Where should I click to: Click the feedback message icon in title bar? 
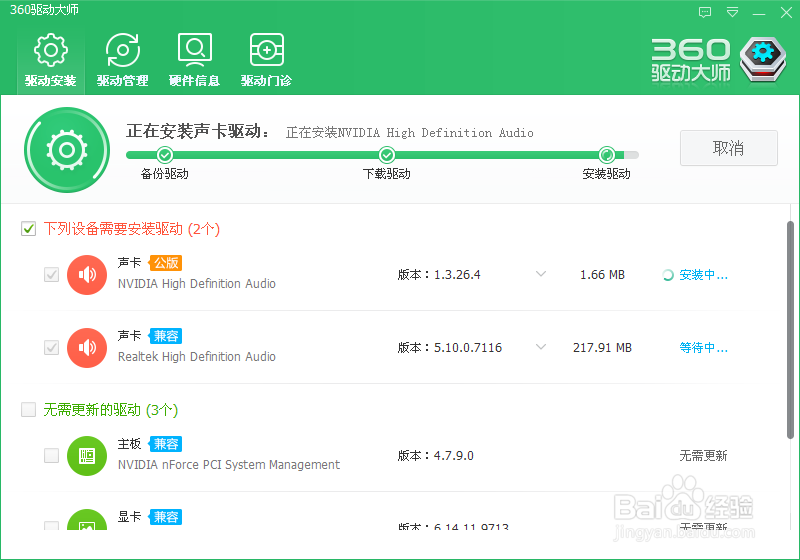(705, 12)
